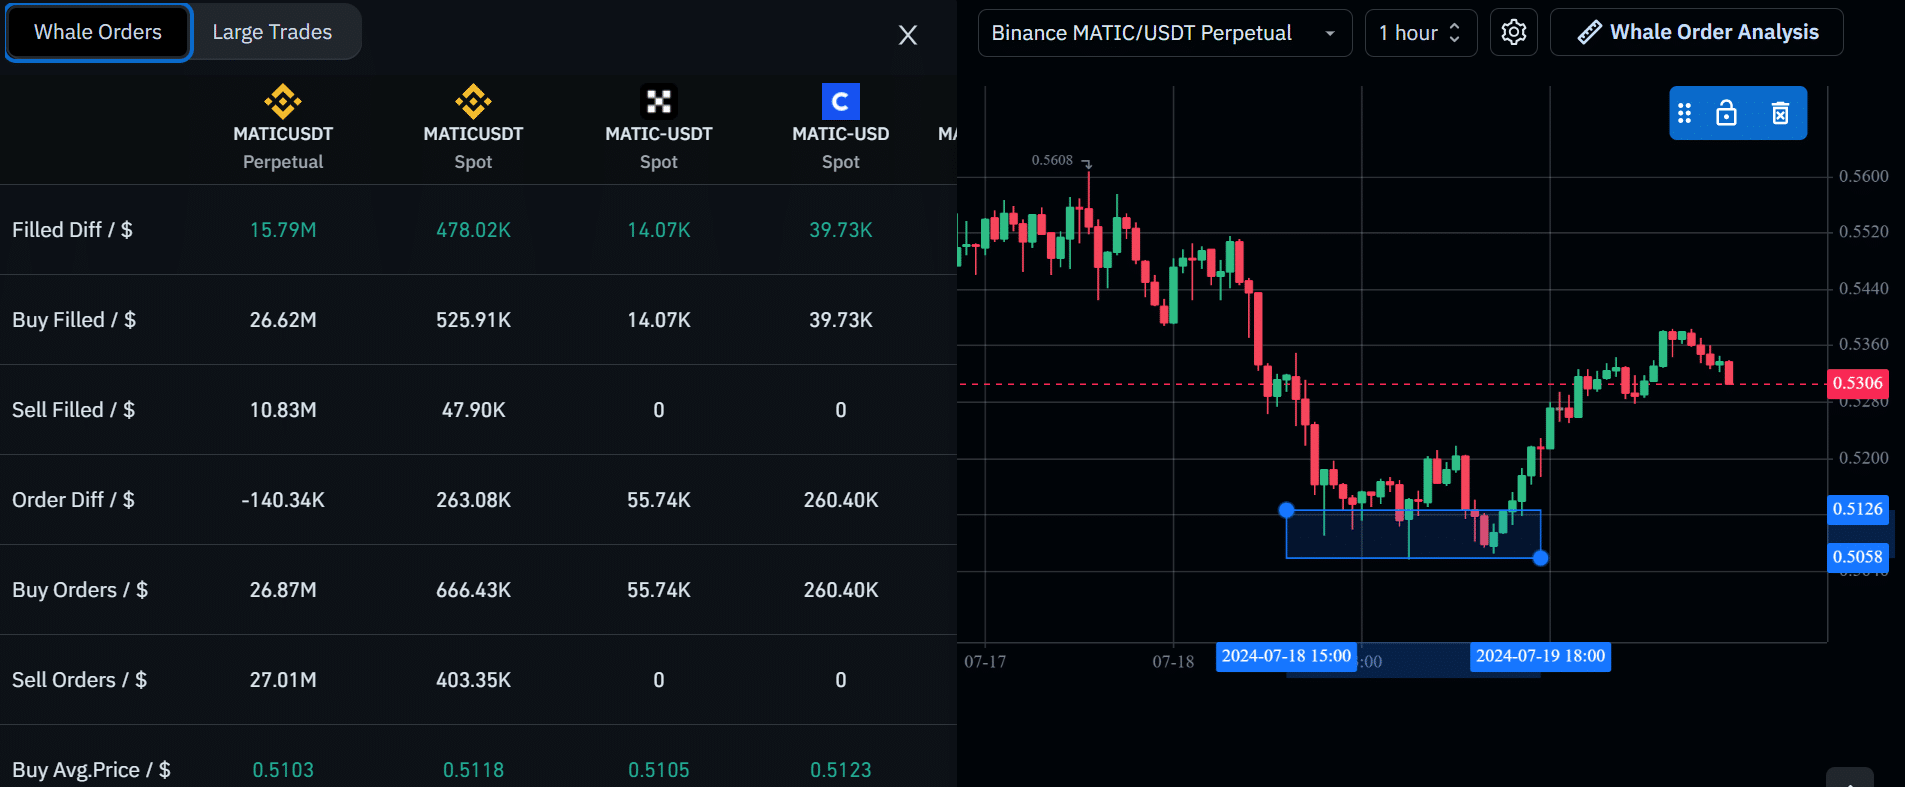Image resolution: width=1905 pixels, height=787 pixels.
Task: Click the current price 0.5306 label
Action: tap(1858, 383)
